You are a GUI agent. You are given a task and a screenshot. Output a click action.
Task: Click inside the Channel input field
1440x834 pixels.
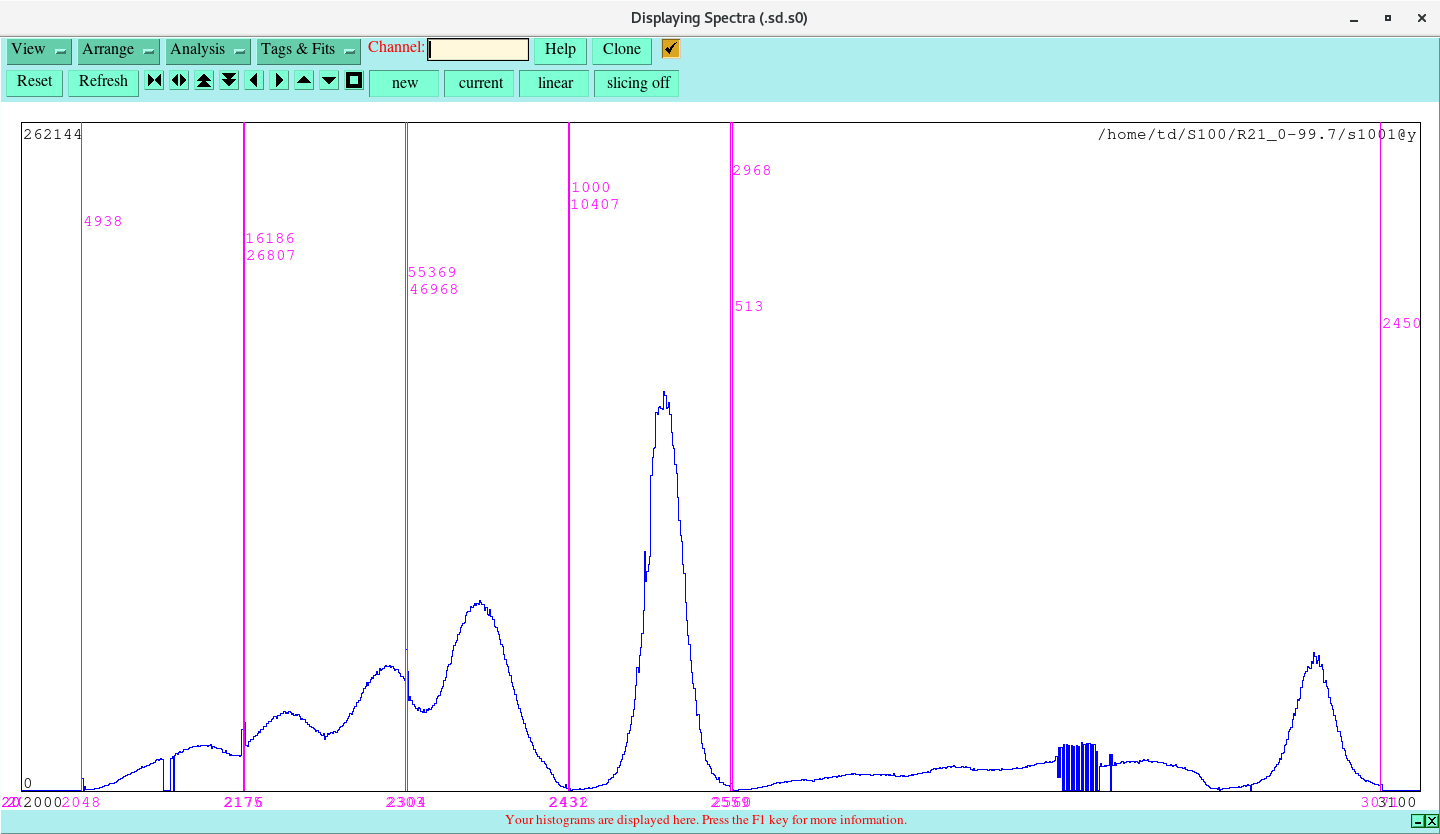tap(477, 48)
